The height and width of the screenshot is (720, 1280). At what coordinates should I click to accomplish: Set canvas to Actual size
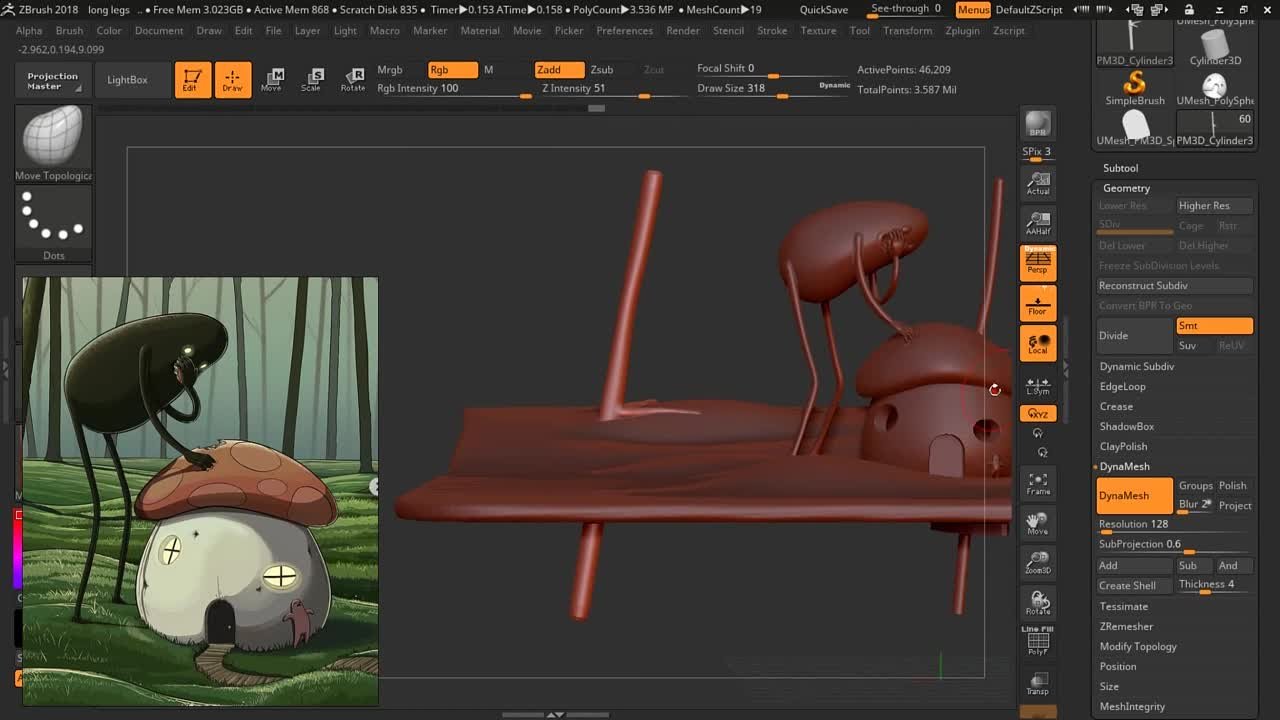coord(1038,183)
